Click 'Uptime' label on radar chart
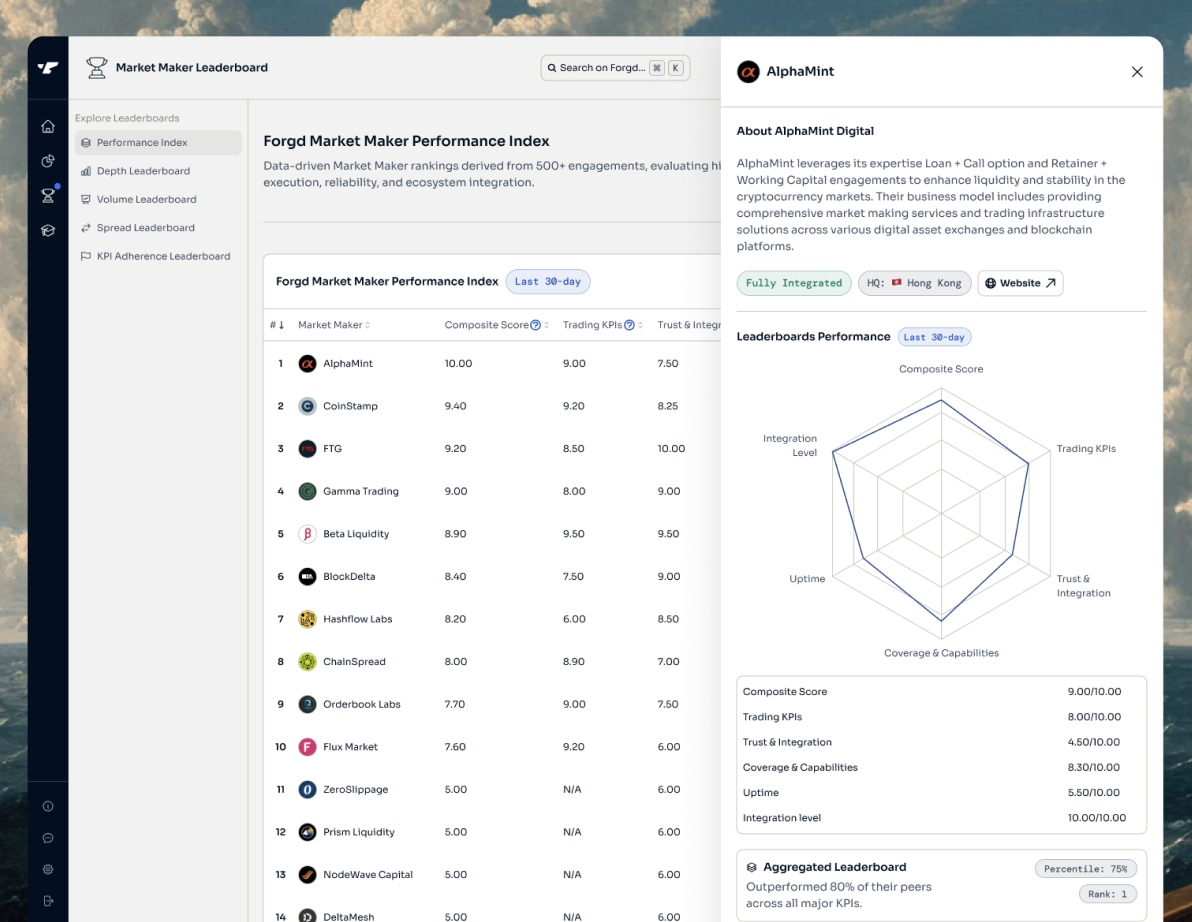The width and height of the screenshot is (1192, 922). [807, 578]
